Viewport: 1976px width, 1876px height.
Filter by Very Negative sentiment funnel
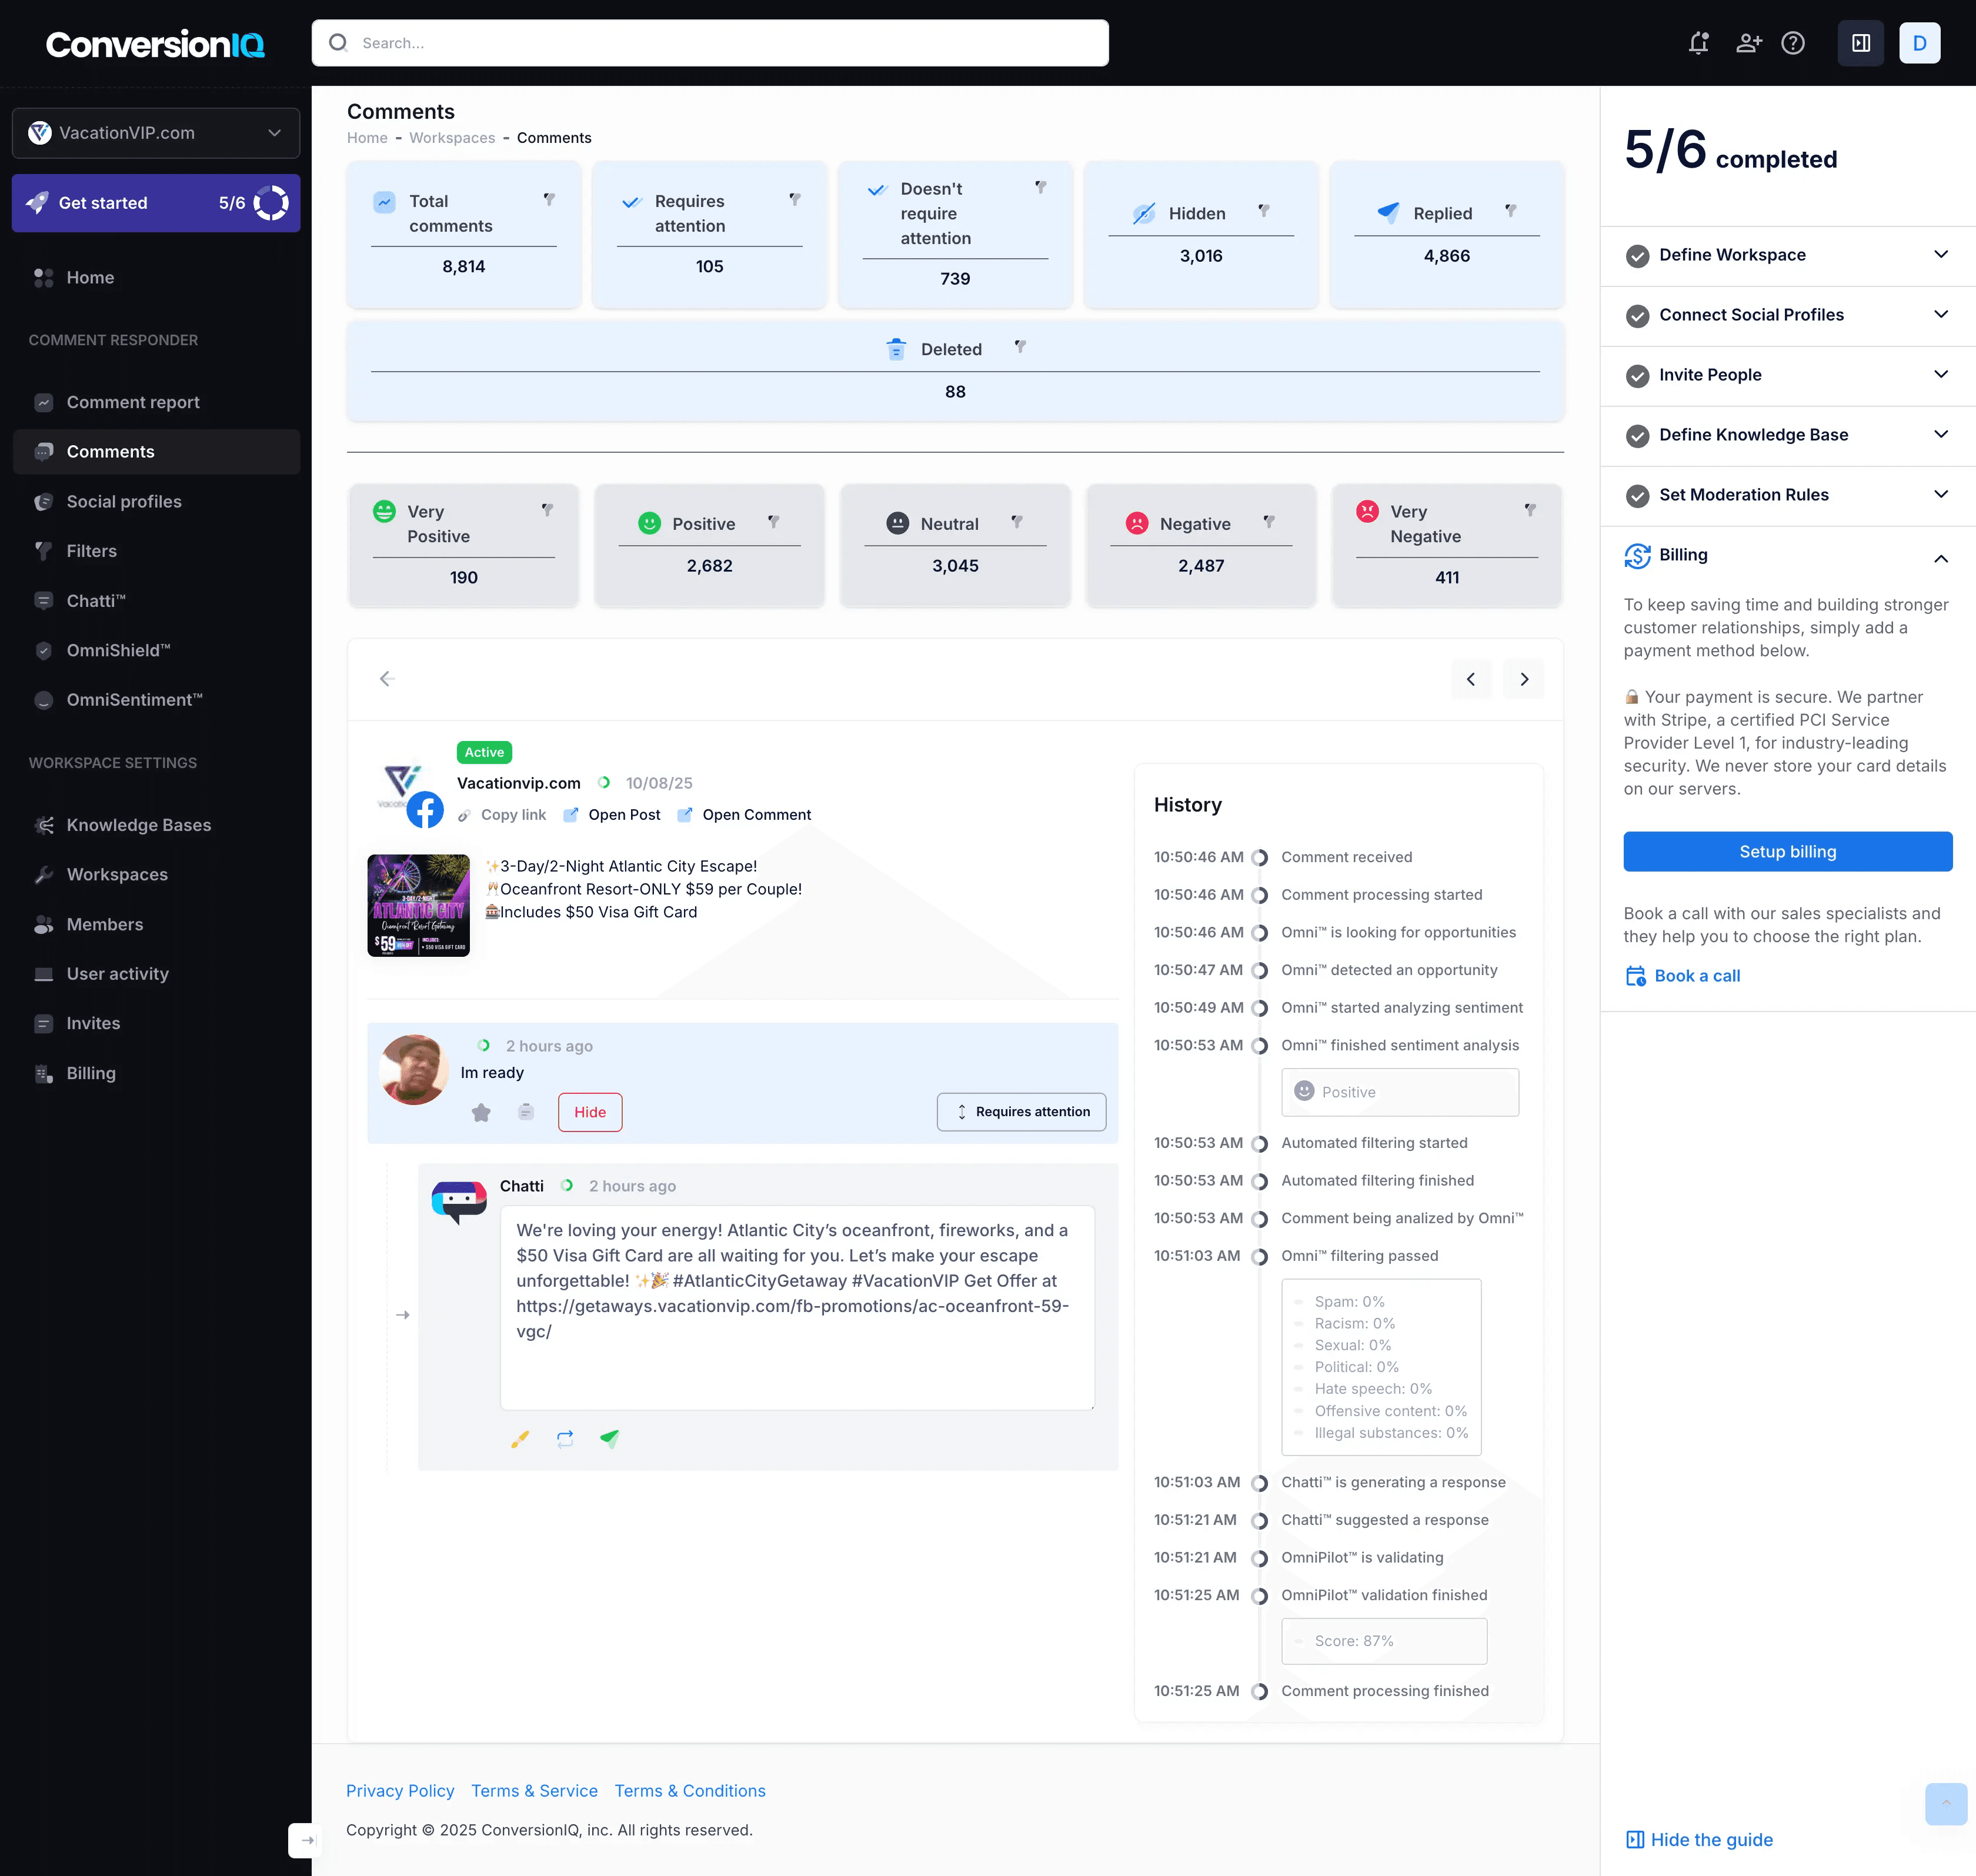coord(1529,510)
